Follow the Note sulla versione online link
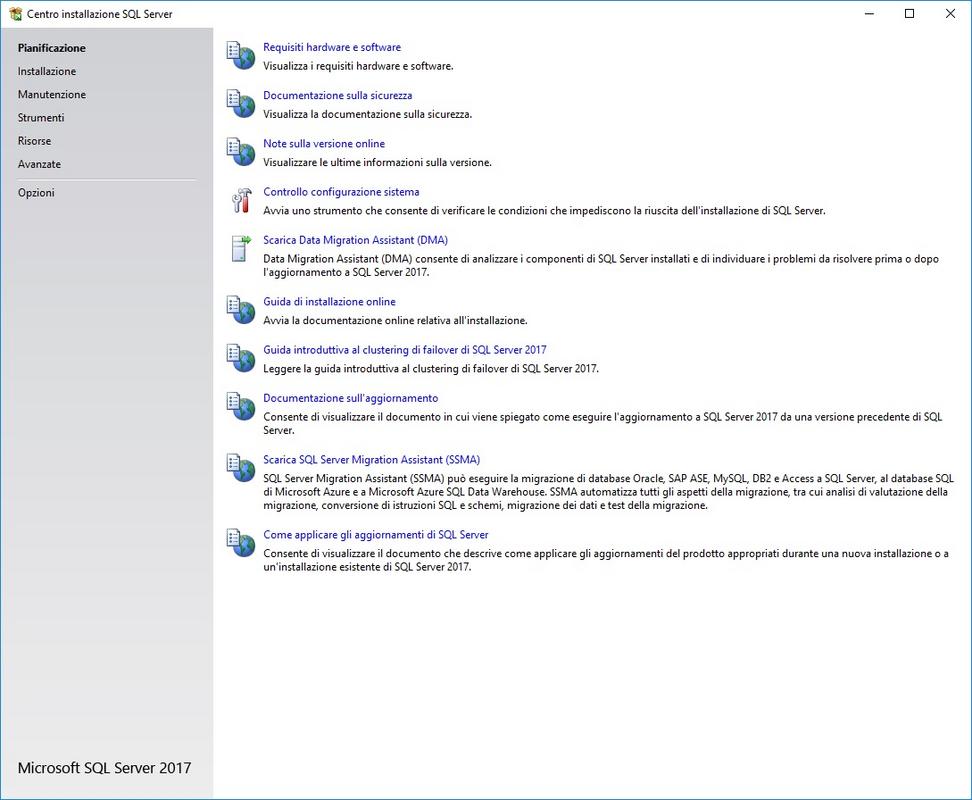The width and height of the screenshot is (972, 800). [x=324, y=144]
